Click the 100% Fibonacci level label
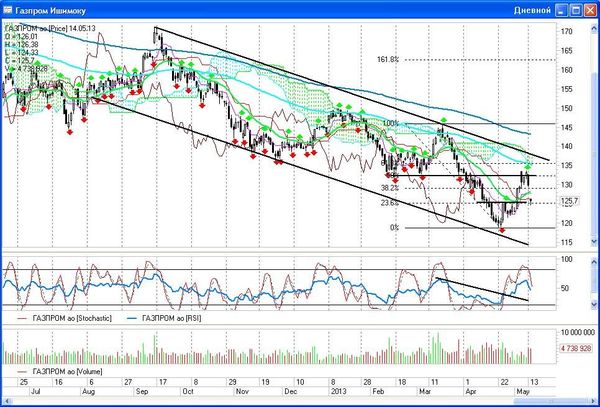The height and width of the screenshot is (407, 600). 390,124
